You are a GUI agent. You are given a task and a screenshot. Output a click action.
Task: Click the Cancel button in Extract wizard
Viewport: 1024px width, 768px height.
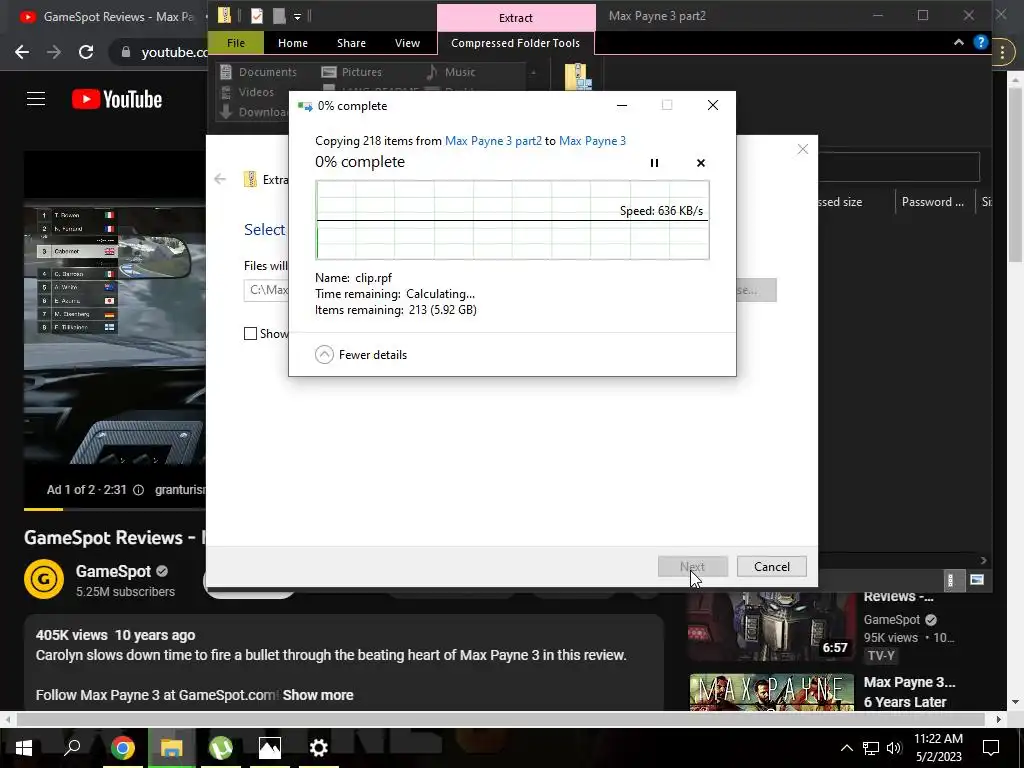[772, 567]
